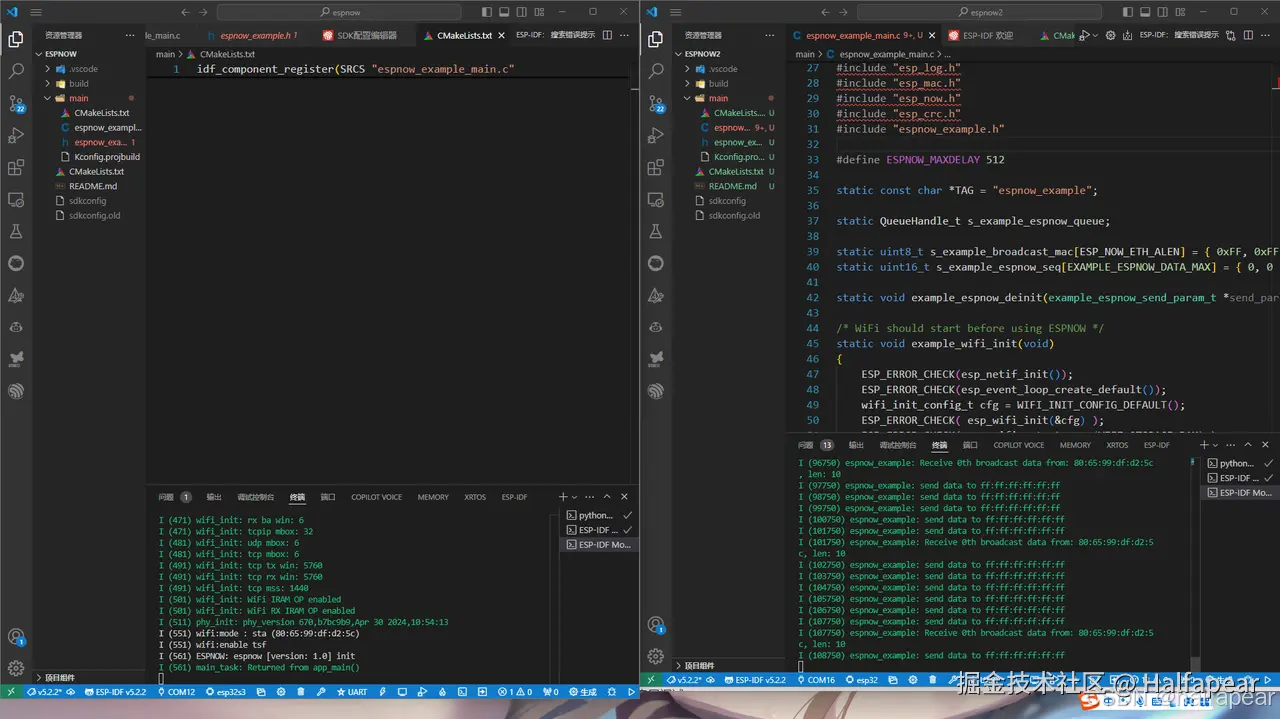Click Accounts icon in left window activity bar
Screen dimensions: 1280x719
coord(16,637)
